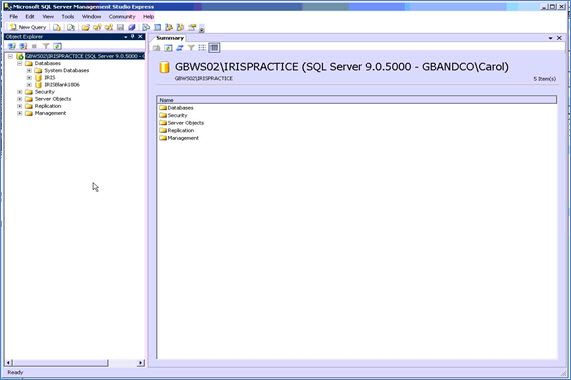The width and height of the screenshot is (571, 380).
Task: Expand the Server Objects tree node
Action: pos(20,99)
